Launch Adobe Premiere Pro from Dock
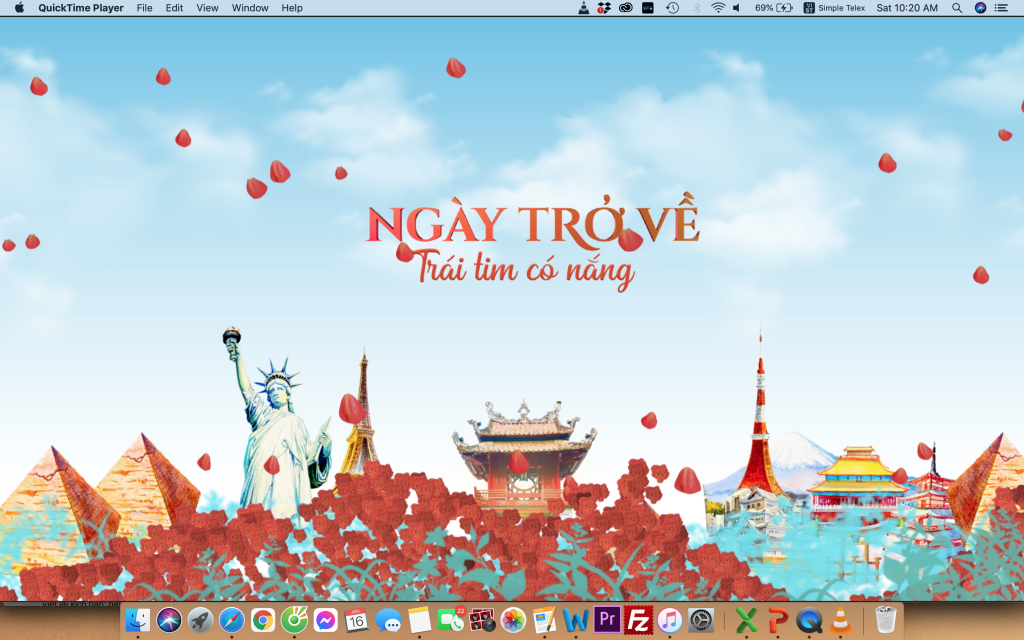 click(607, 619)
